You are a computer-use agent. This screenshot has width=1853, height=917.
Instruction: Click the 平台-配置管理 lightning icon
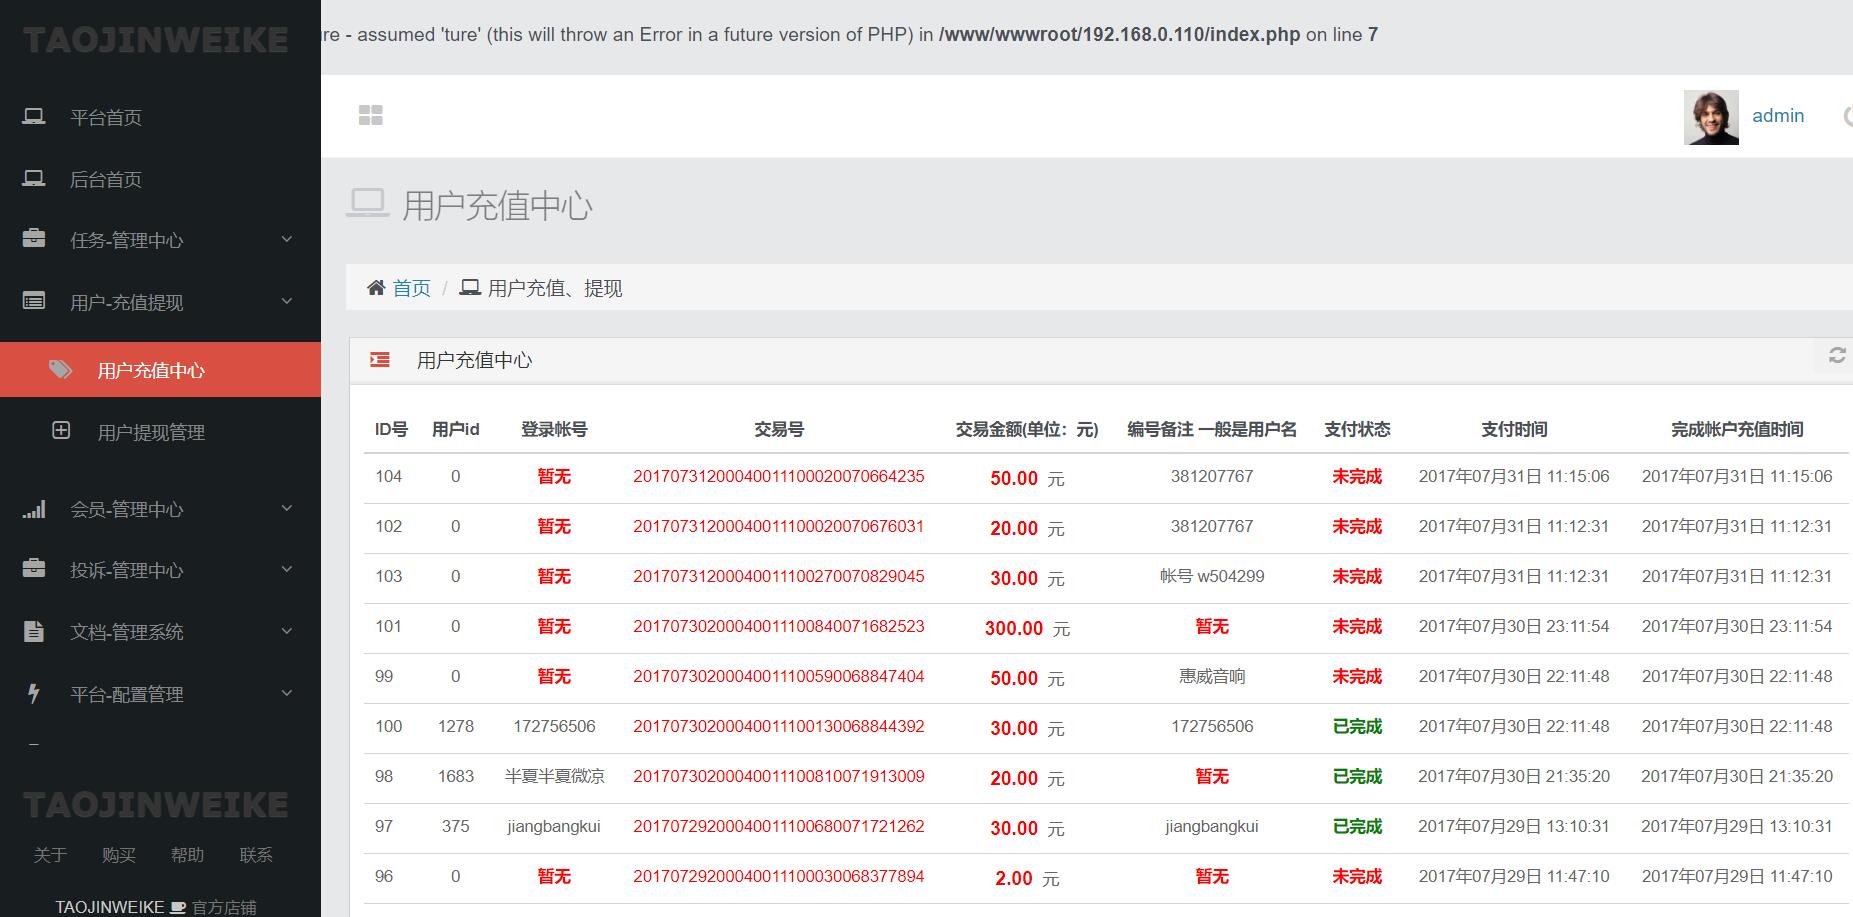pos(33,693)
